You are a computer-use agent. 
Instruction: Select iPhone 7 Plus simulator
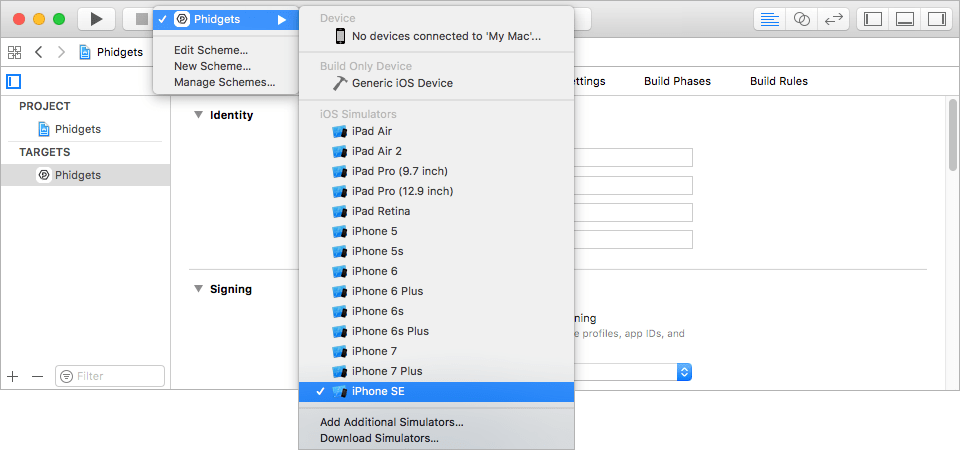tap(436, 371)
